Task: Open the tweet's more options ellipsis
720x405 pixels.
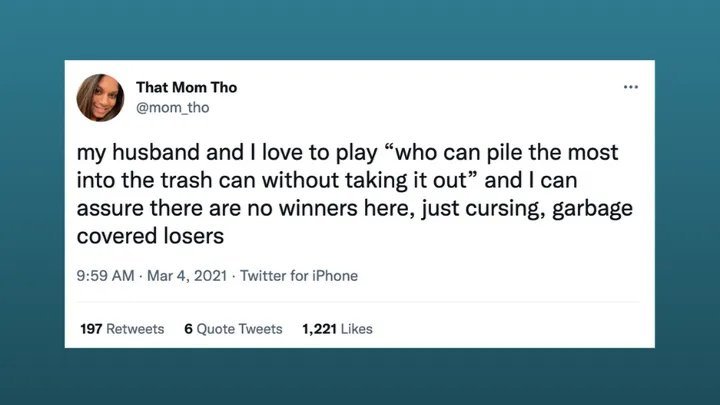Action: tap(630, 87)
